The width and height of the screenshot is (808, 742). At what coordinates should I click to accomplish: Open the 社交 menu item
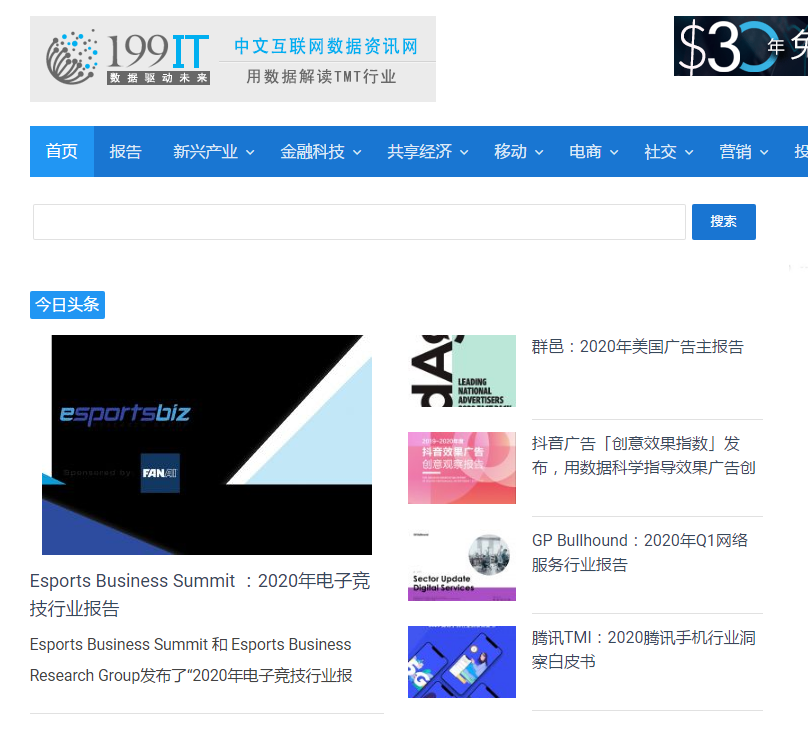[661, 151]
